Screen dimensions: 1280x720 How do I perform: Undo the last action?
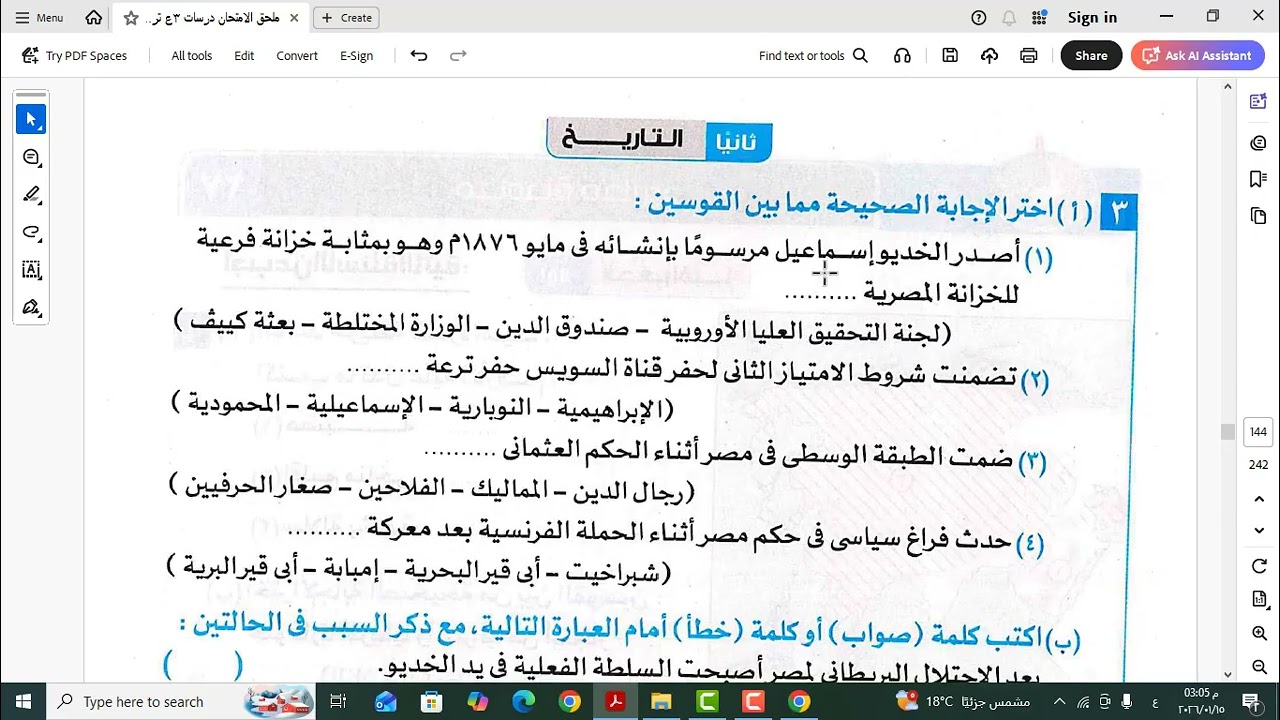point(419,56)
